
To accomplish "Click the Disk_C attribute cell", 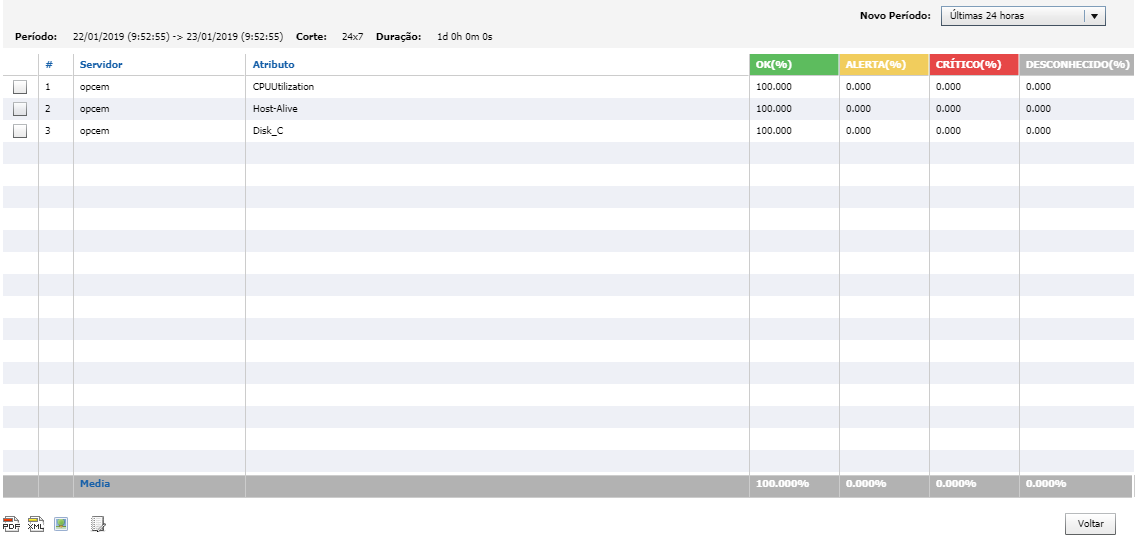I will [x=268, y=131].
